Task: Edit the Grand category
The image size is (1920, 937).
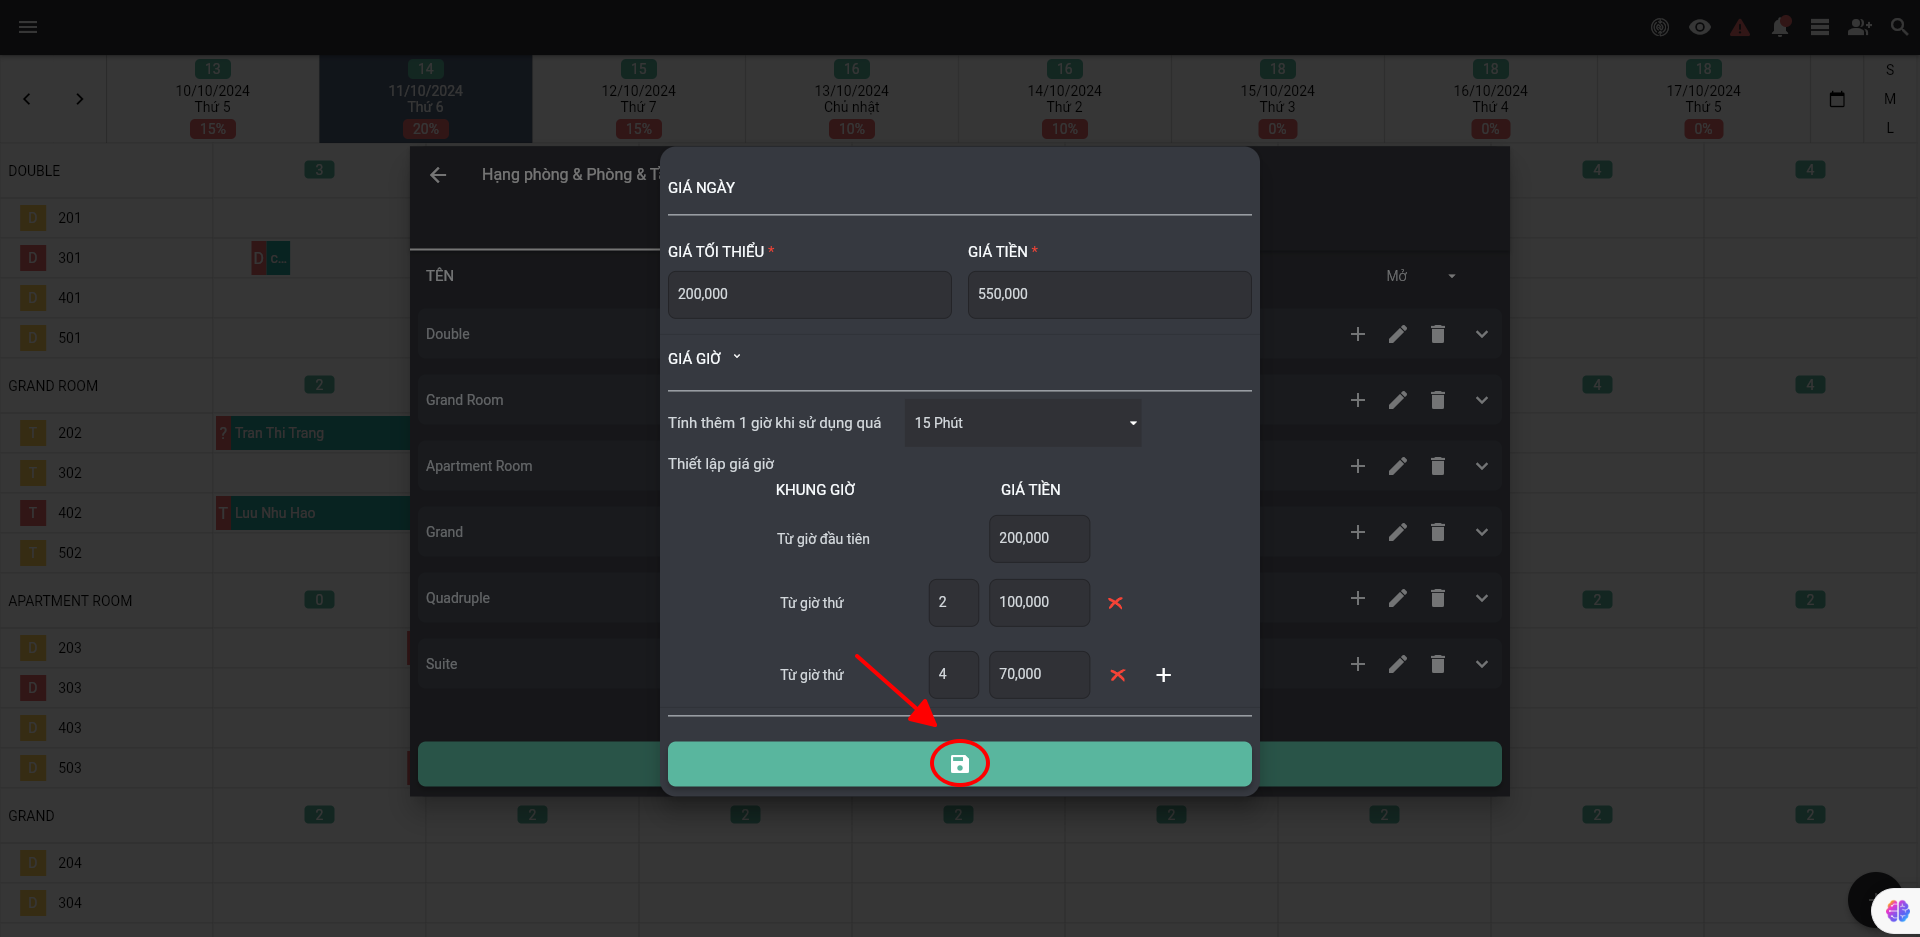Action: pos(1398,532)
